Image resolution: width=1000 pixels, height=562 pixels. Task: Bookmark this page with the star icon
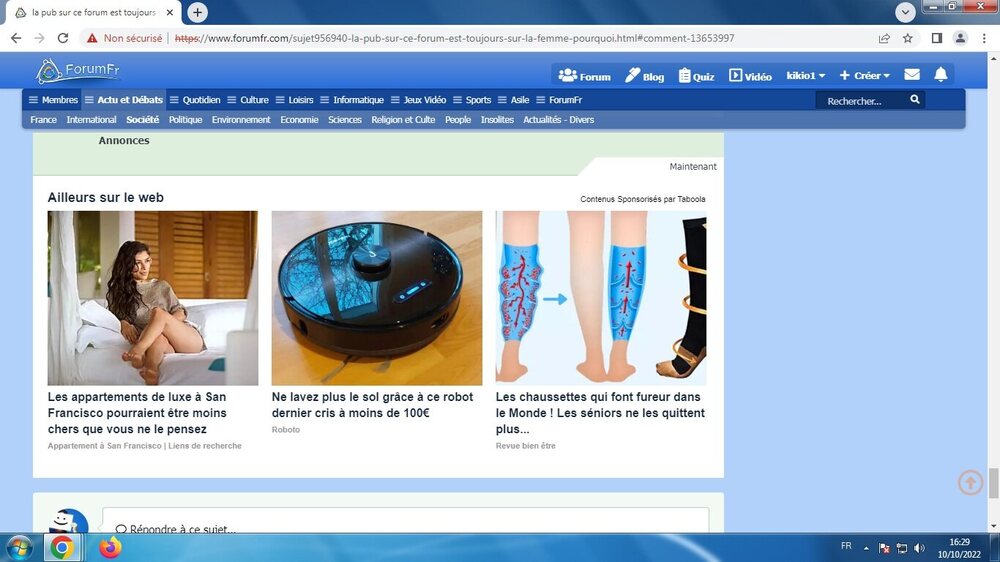coord(908,38)
